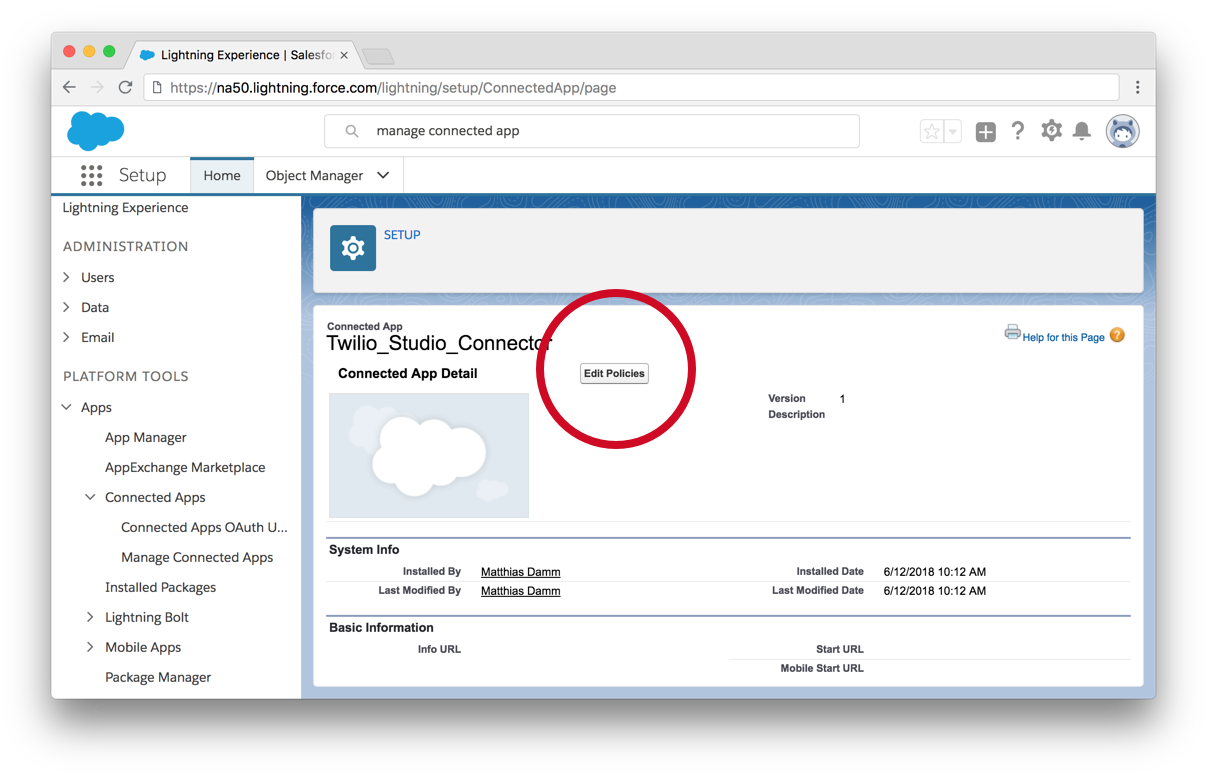1208x780 pixels.
Task: Click the browser forward arrow
Action: (97, 87)
